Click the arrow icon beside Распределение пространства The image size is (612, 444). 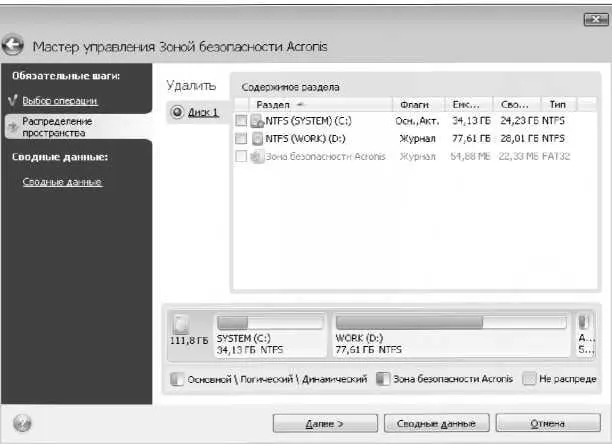pyautogui.click(x=13, y=126)
